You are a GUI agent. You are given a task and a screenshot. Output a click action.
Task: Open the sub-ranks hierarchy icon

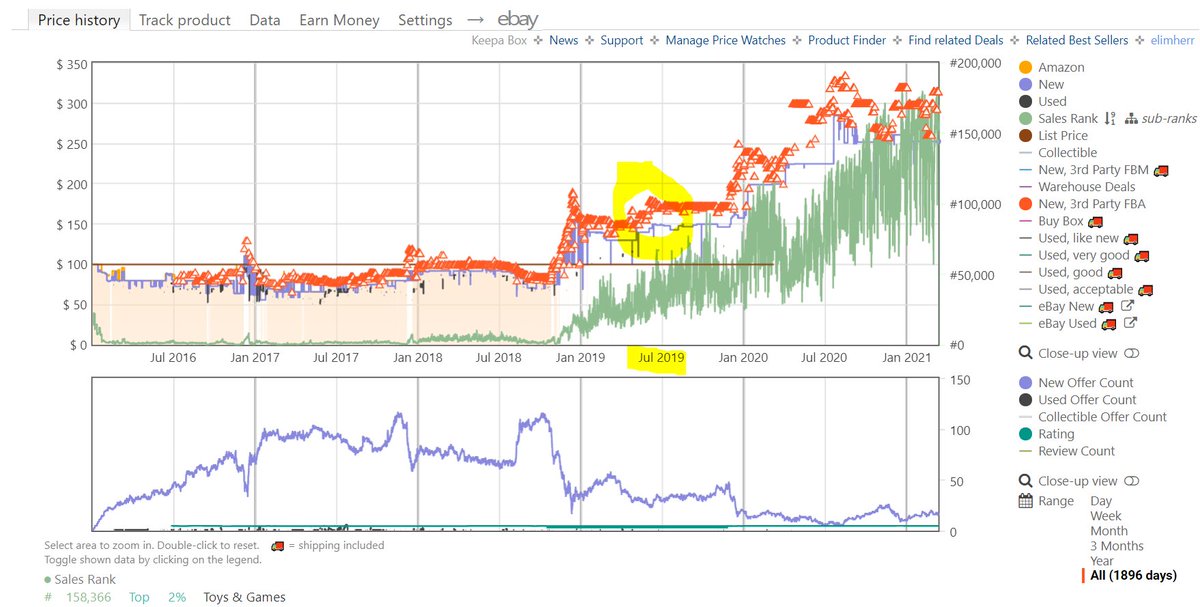[x=1132, y=119]
